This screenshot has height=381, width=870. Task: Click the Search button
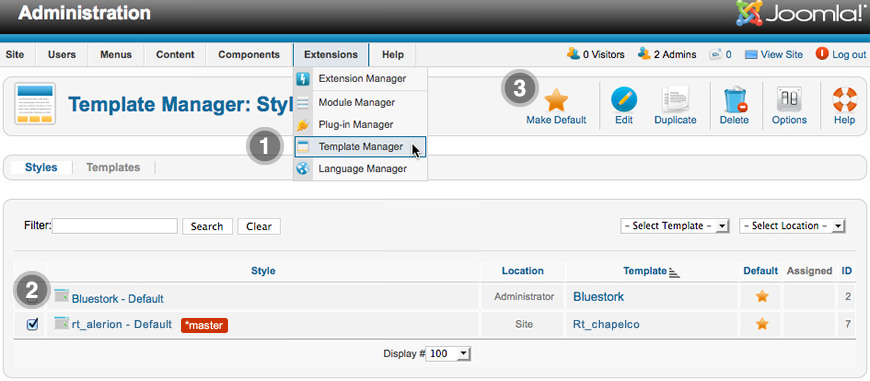click(207, 226)
